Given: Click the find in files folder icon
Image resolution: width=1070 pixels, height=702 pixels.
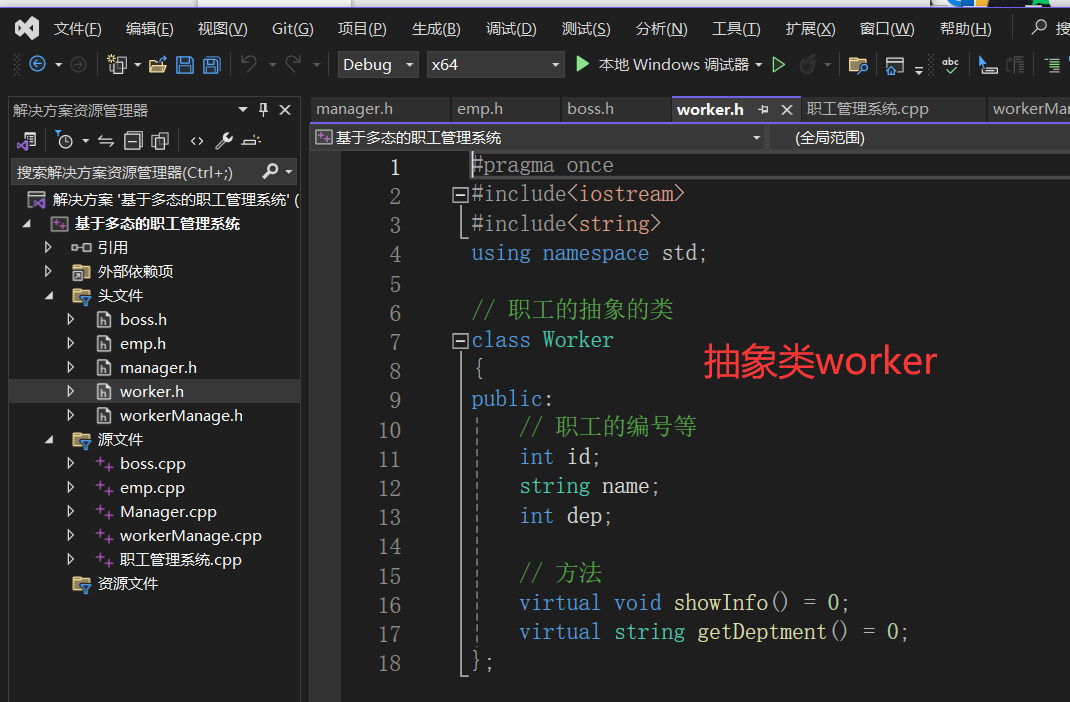Looking at the screenshot, I should click(858, 65).
